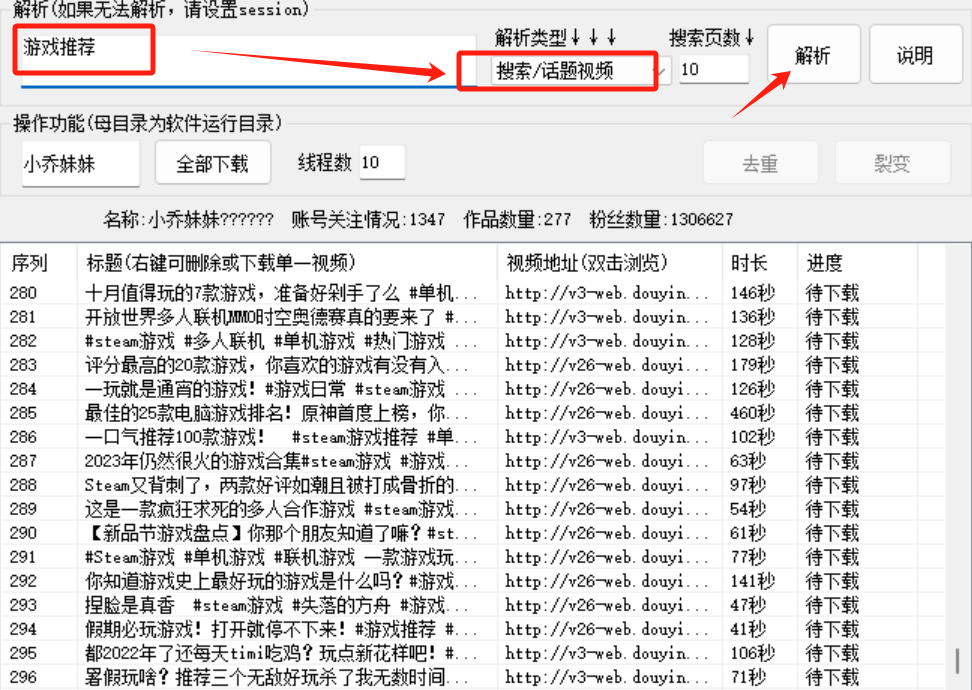972x690 pixels.
Task: Click the 进度 column header
Action: pyautogui.click(x=857, y=263)
